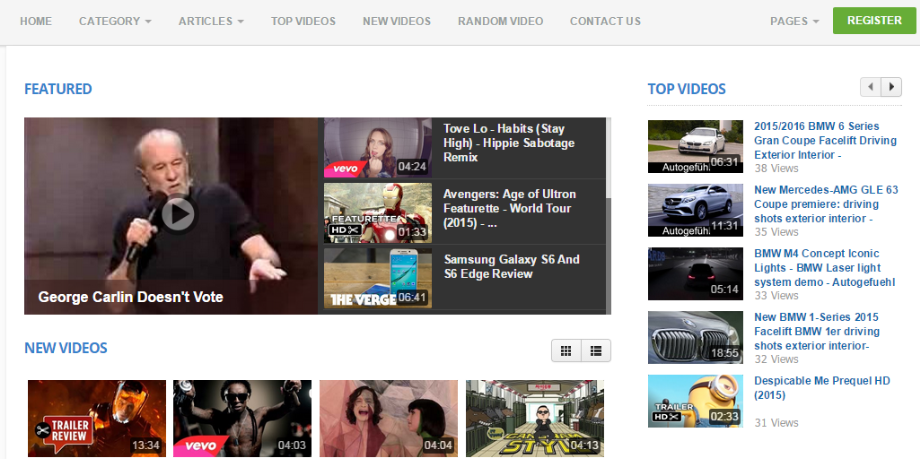
Task: Click the featured playlist scrollbar
Action: tap(608, 216)
